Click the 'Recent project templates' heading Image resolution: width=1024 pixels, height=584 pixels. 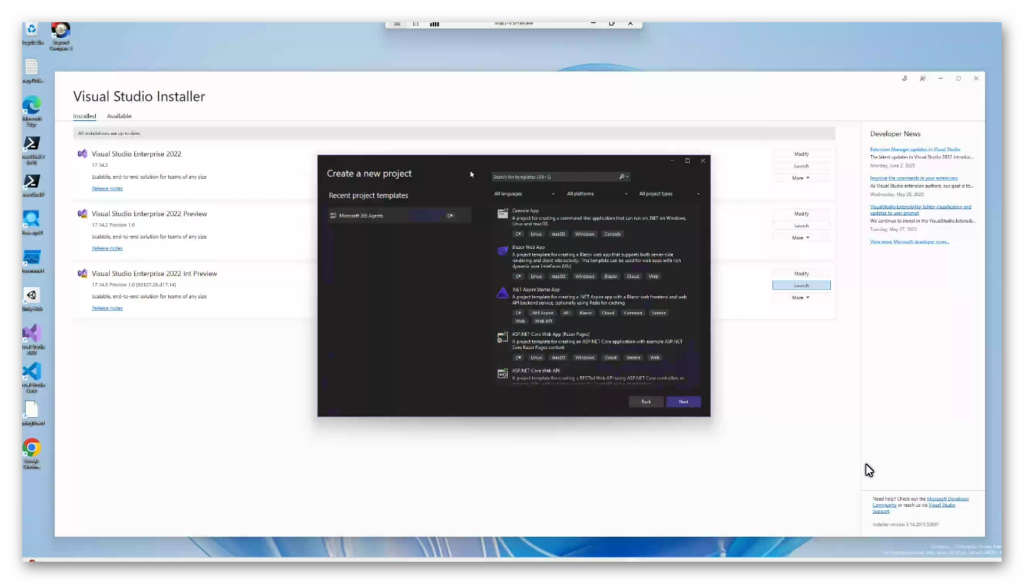[368, 195]
